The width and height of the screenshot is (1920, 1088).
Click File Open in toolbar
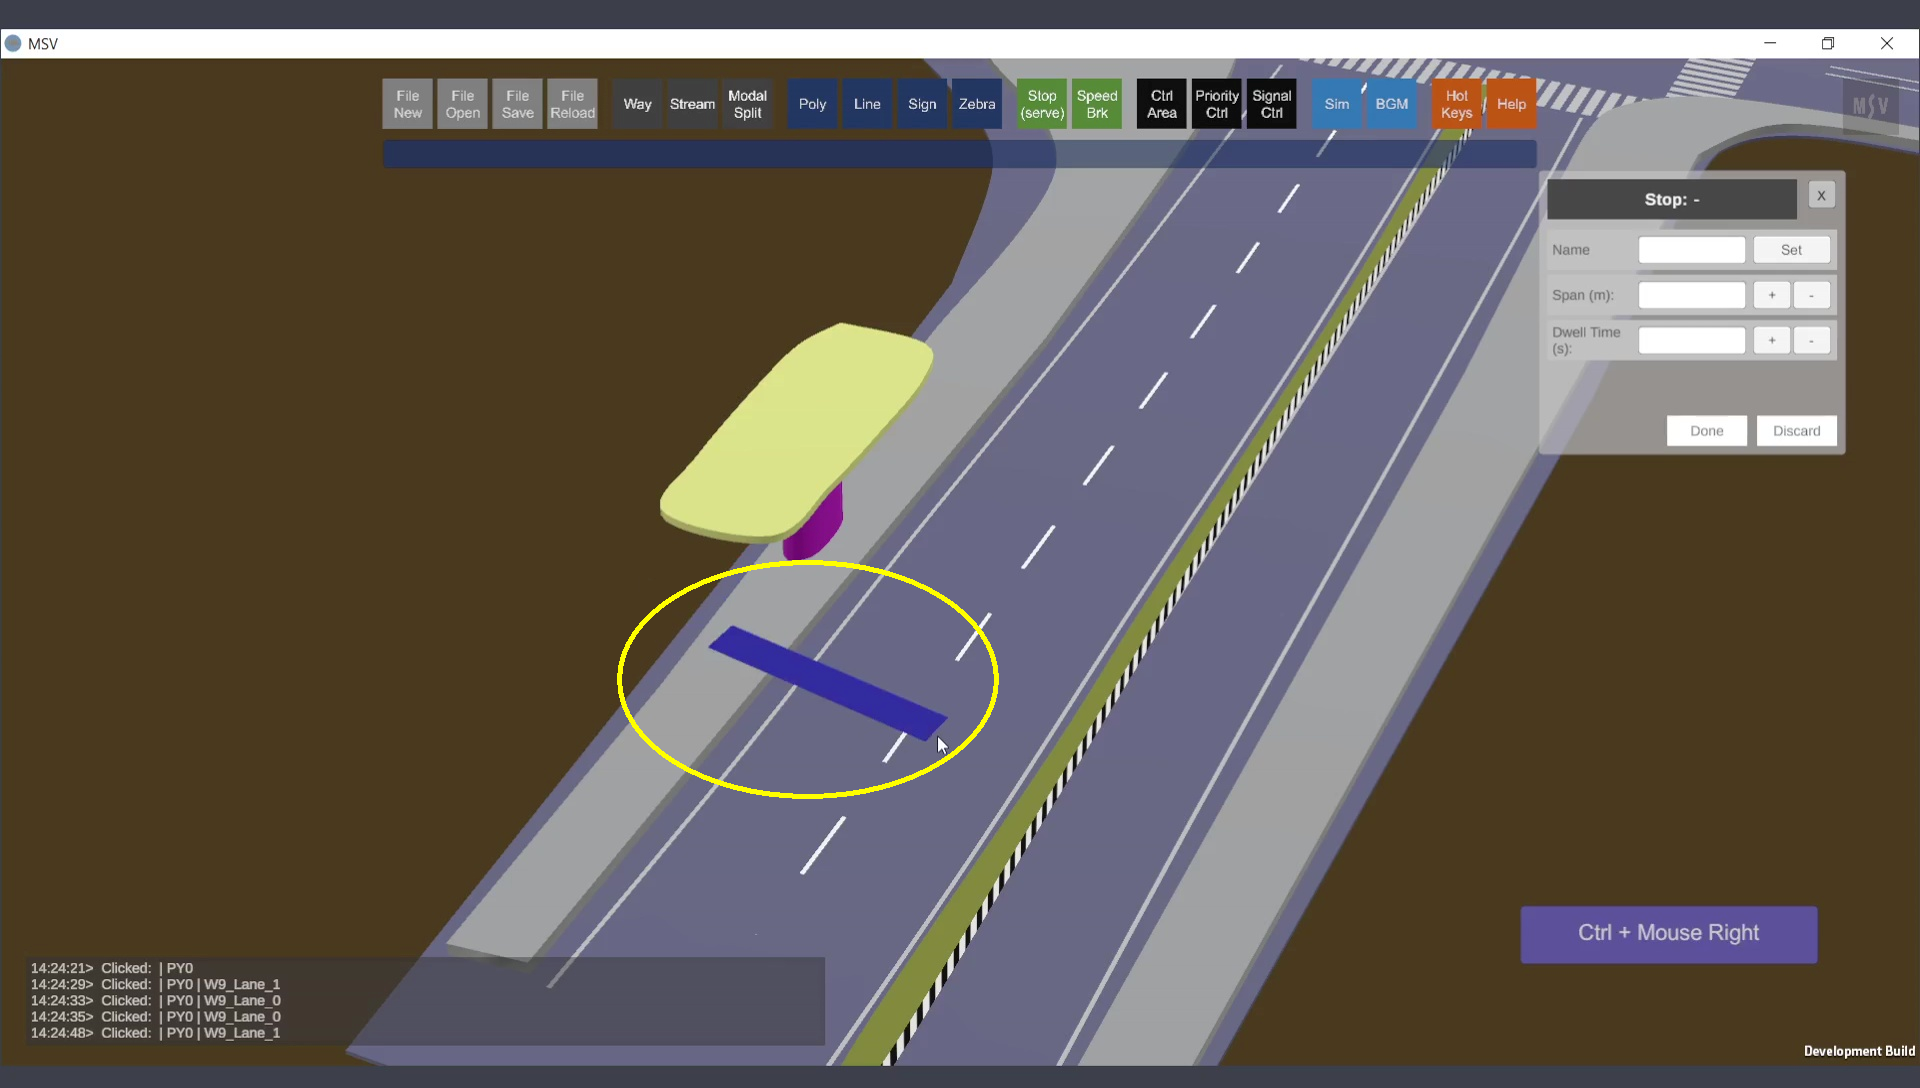pos(462,104)
